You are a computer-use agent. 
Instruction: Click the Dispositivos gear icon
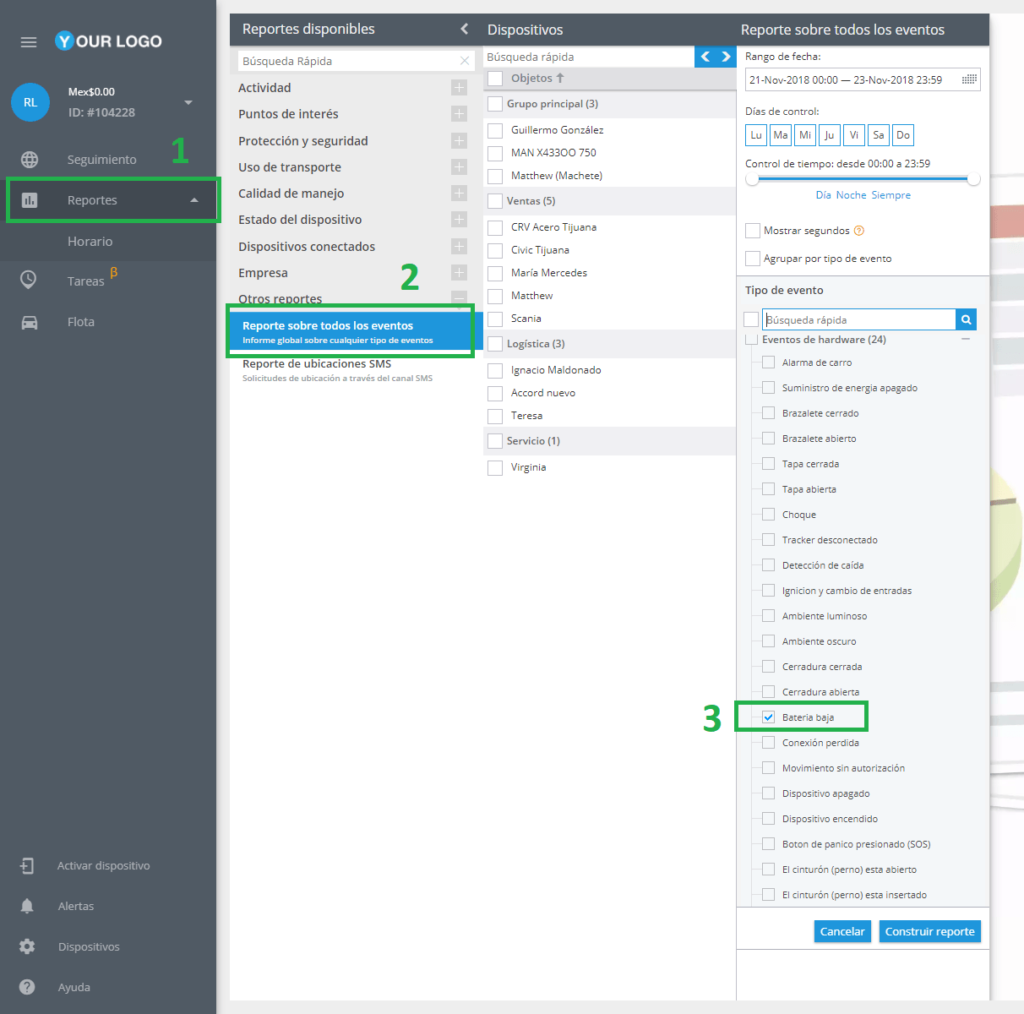click(x=27, y=947)
